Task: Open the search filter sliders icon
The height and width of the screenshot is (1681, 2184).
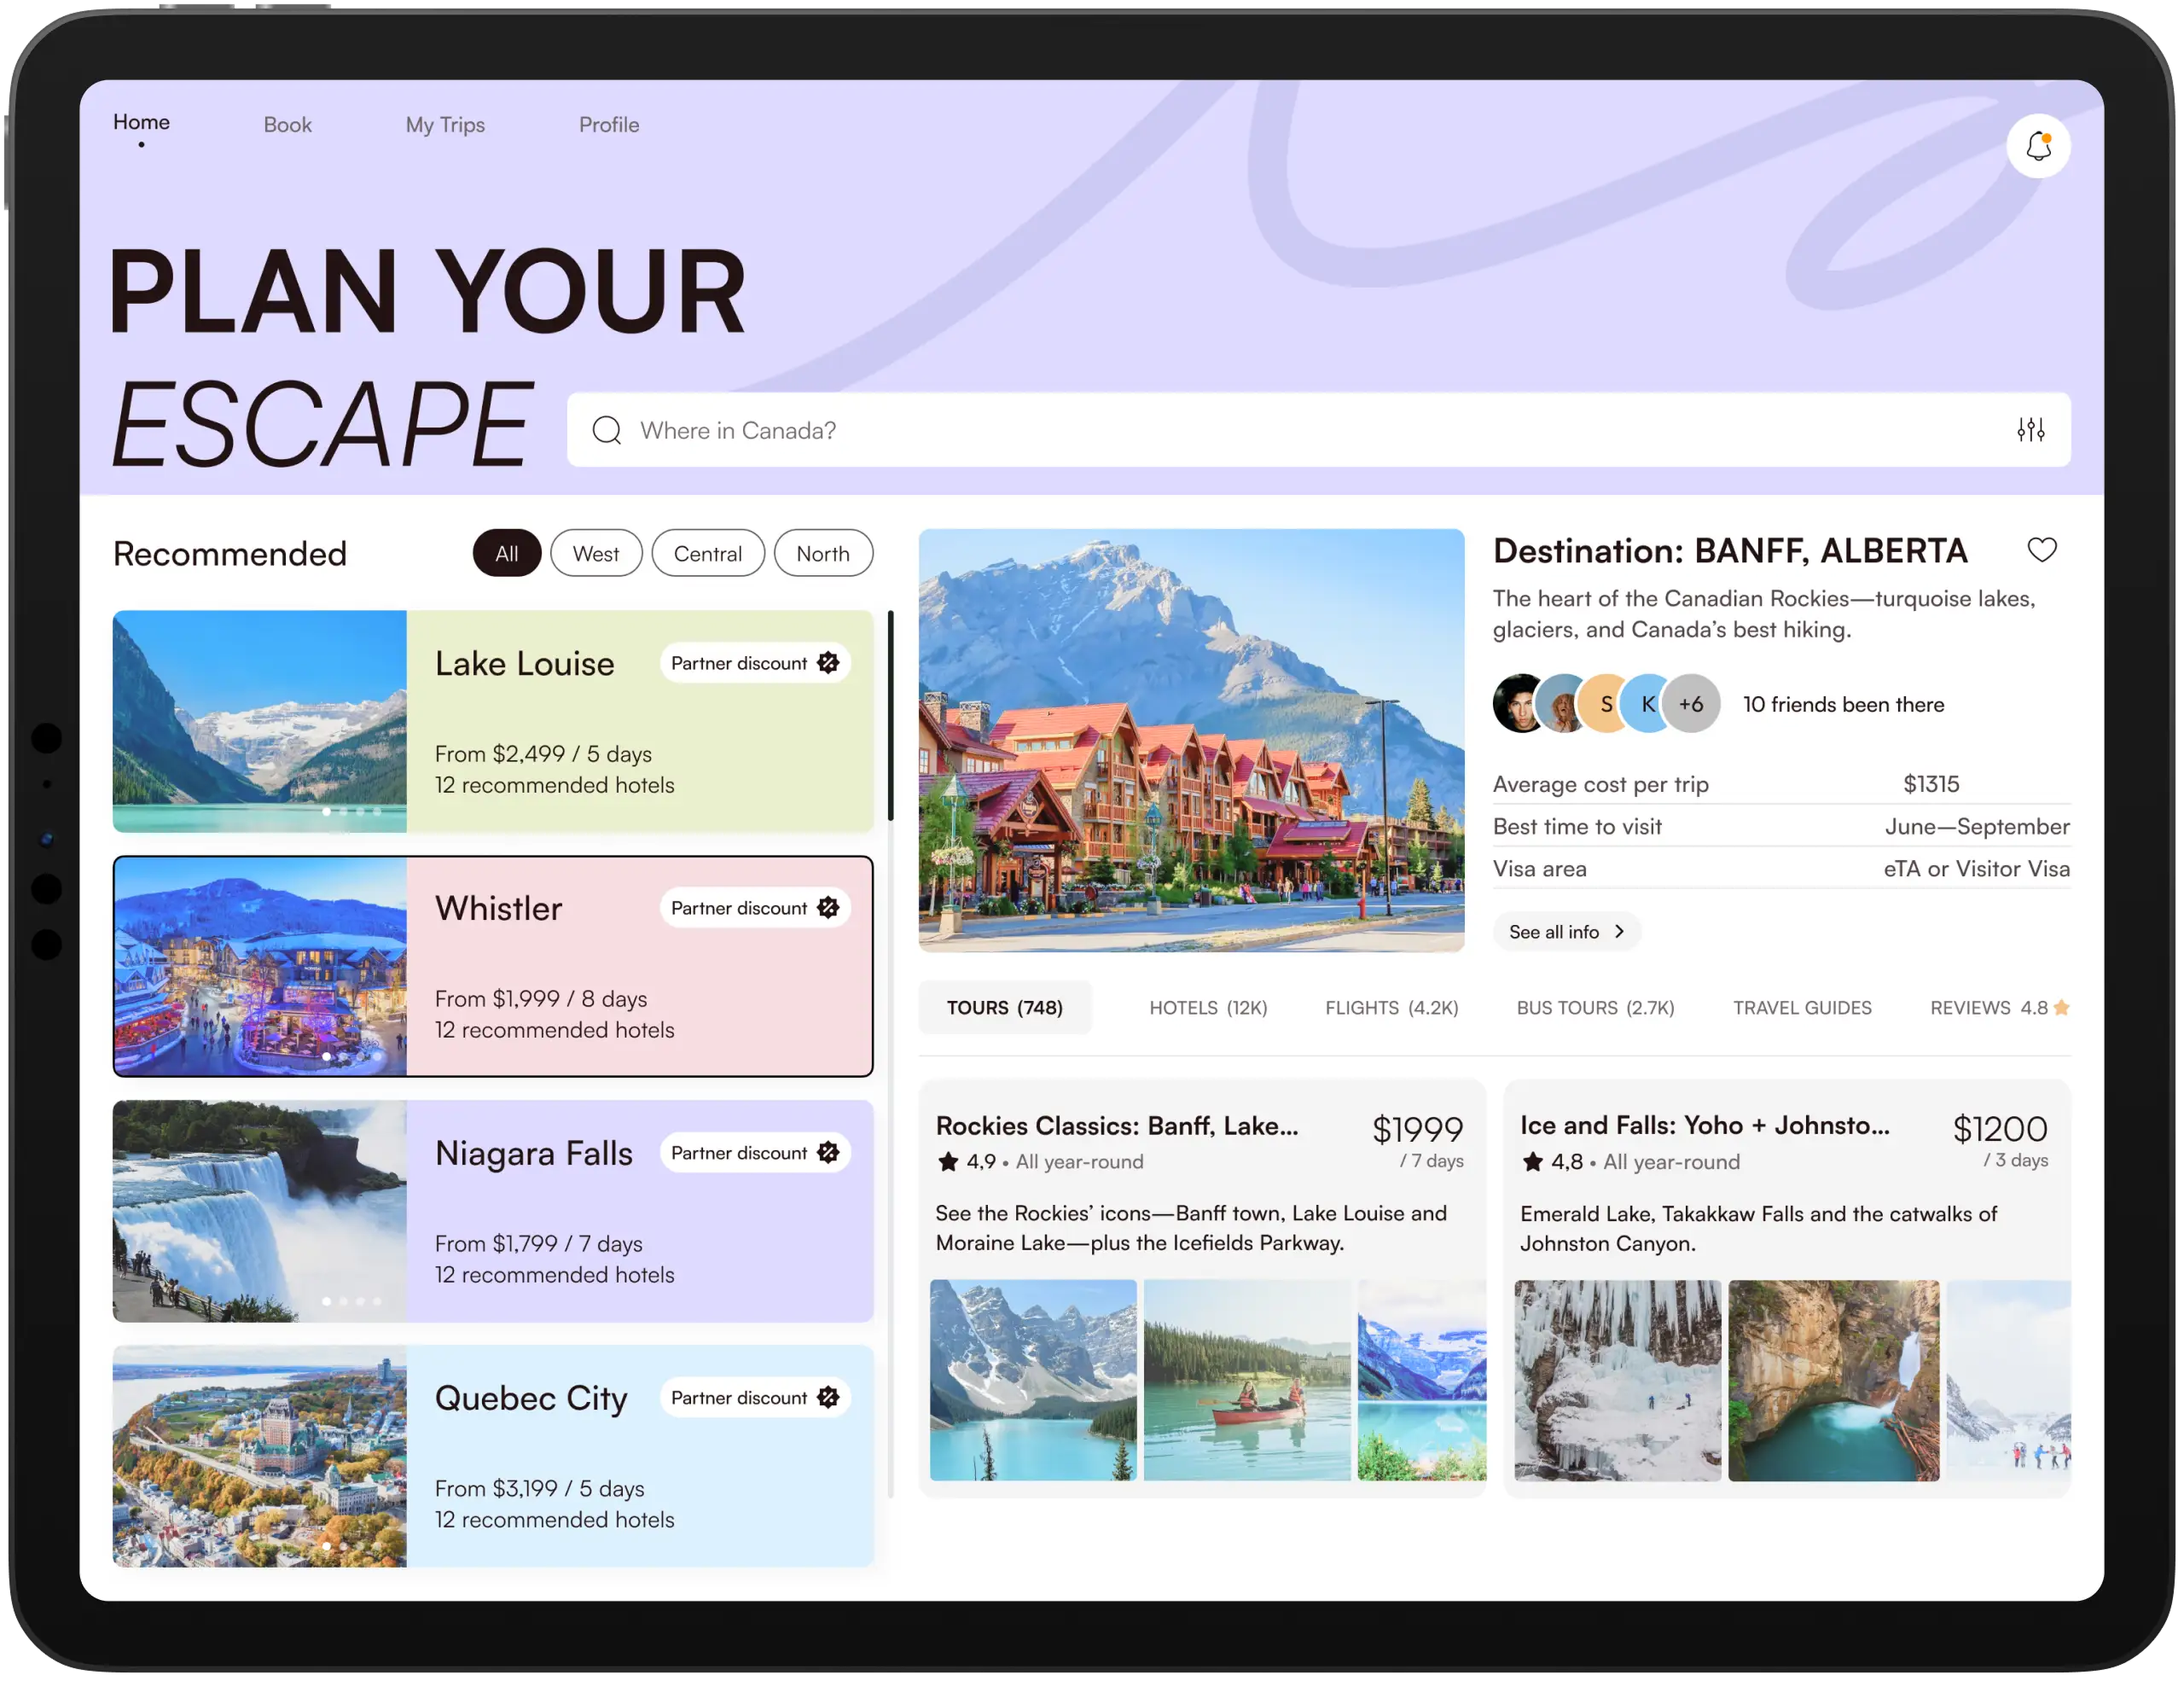Action: click(x=2031, y=430)
